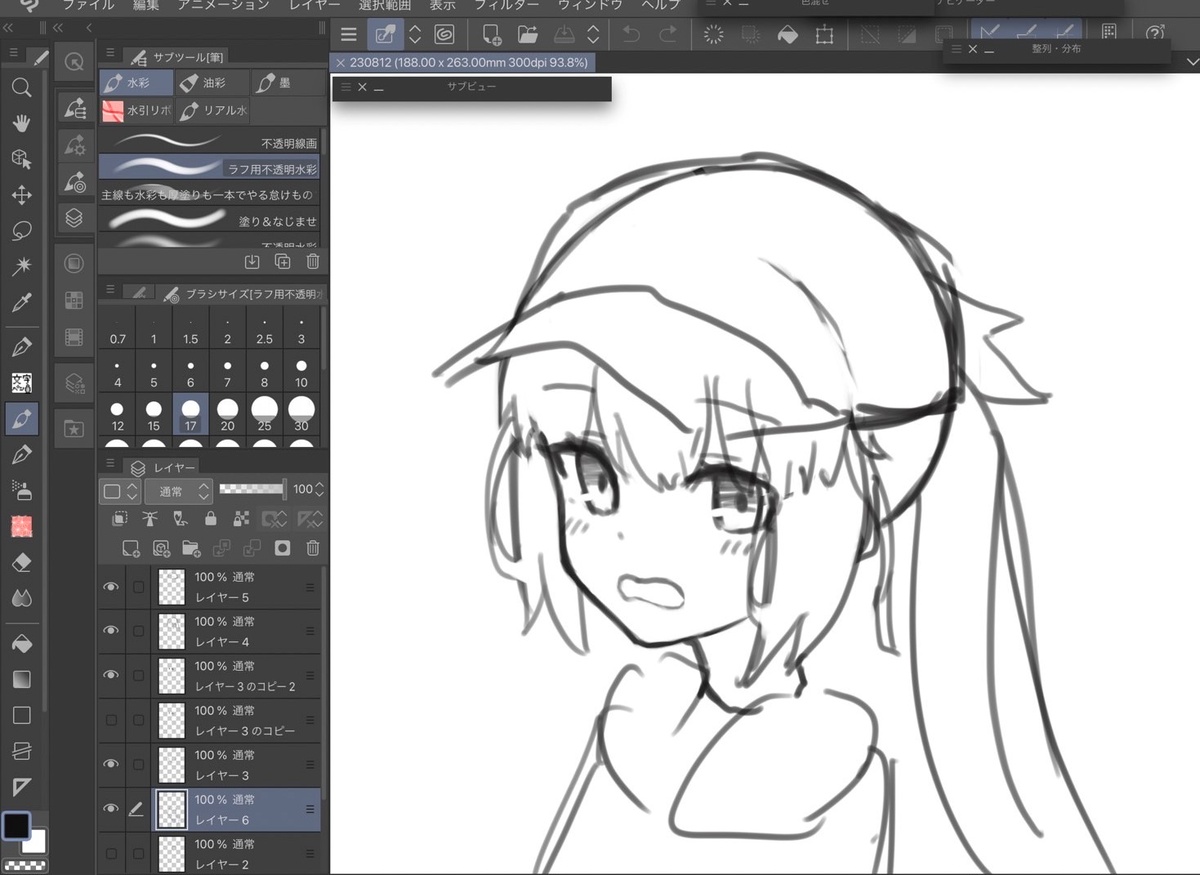Screen dimensions: 1200x875
Task: Choose brush size 20
Action: click(227, 411)
